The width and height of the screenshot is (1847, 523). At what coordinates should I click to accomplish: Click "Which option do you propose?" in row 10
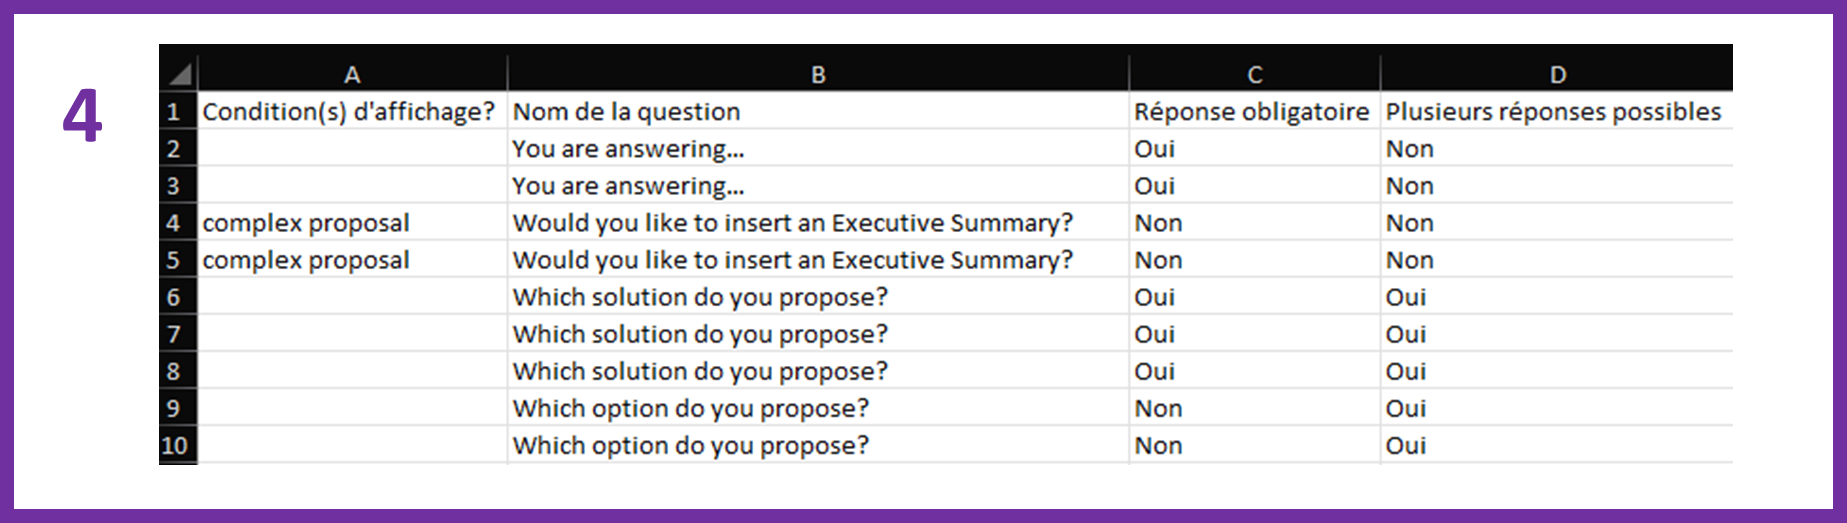click(x=690, y=445)
